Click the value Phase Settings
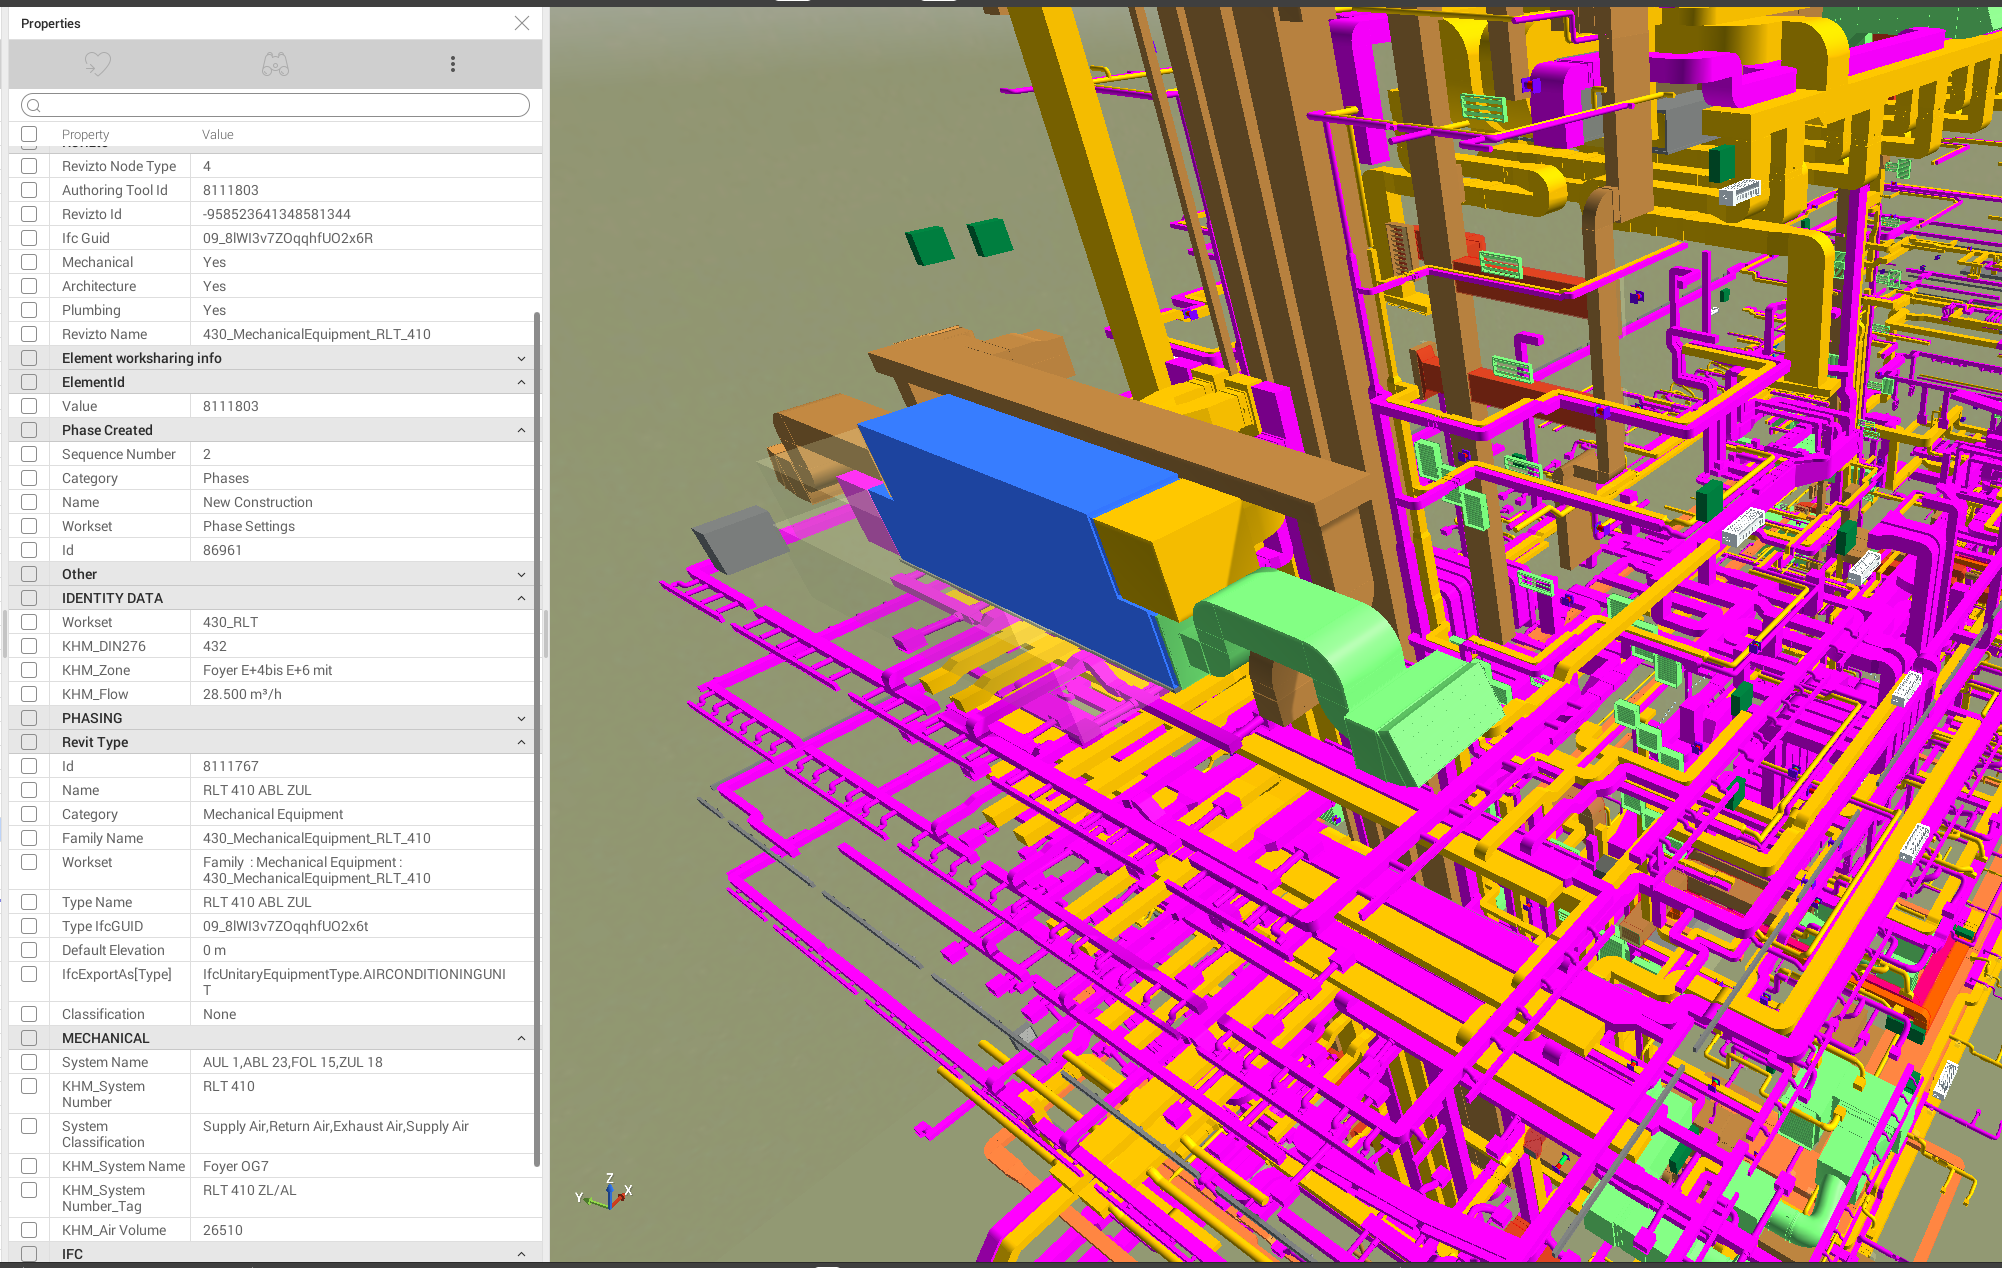2002x1268 pixels. pyautogui.click(x=249, y=526)
